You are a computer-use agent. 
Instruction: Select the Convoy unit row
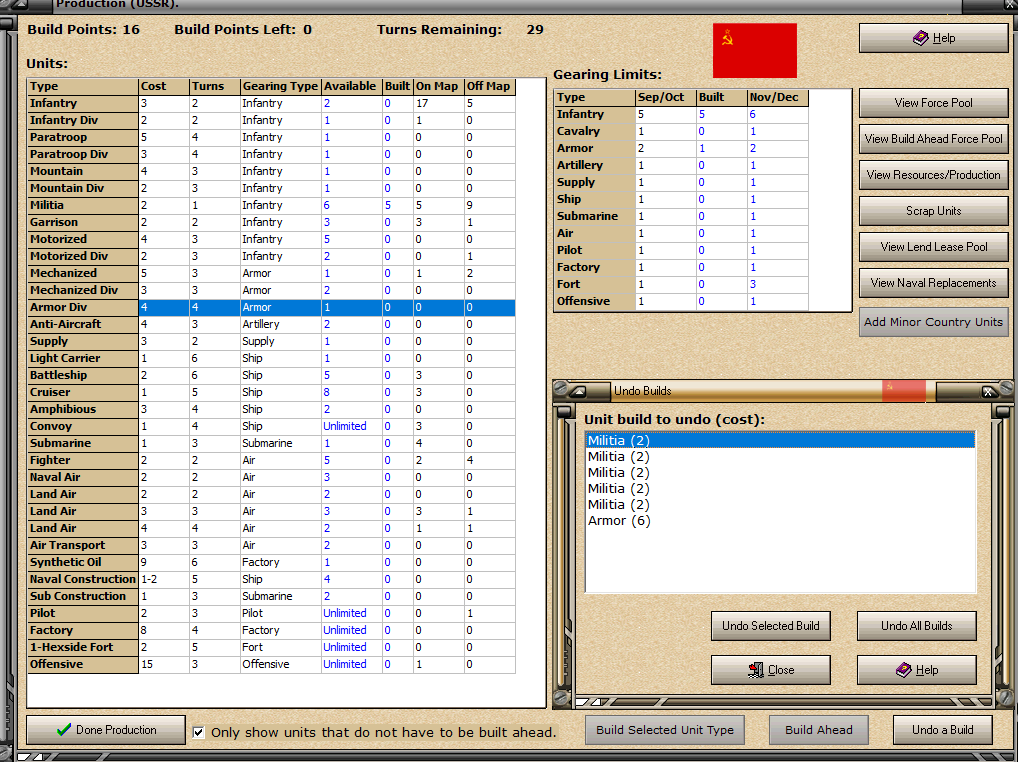(x=271, y=426)
